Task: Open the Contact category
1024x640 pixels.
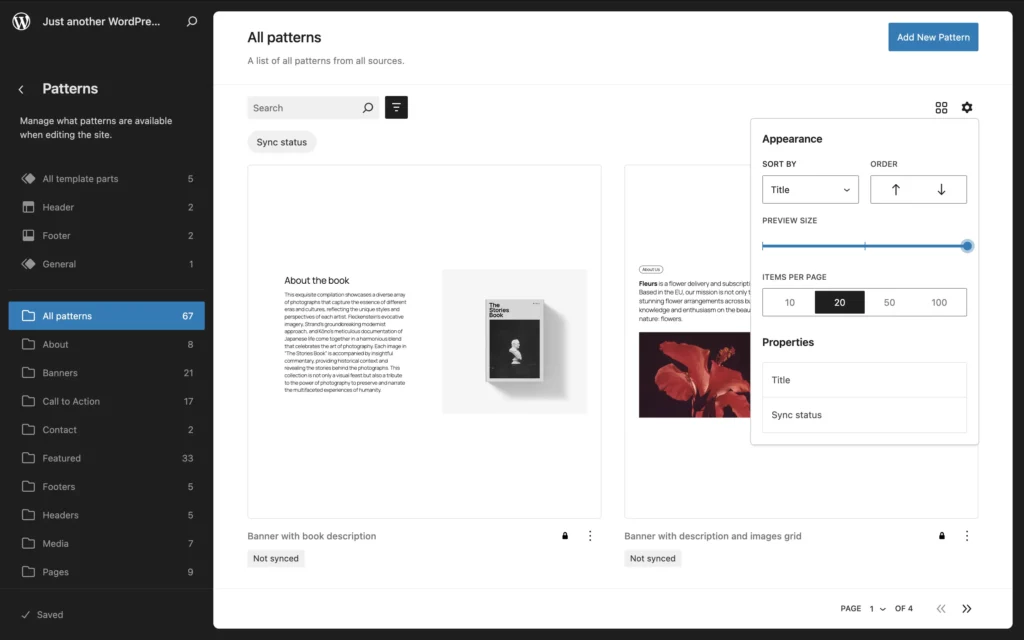Action: (x=106, y=430)
